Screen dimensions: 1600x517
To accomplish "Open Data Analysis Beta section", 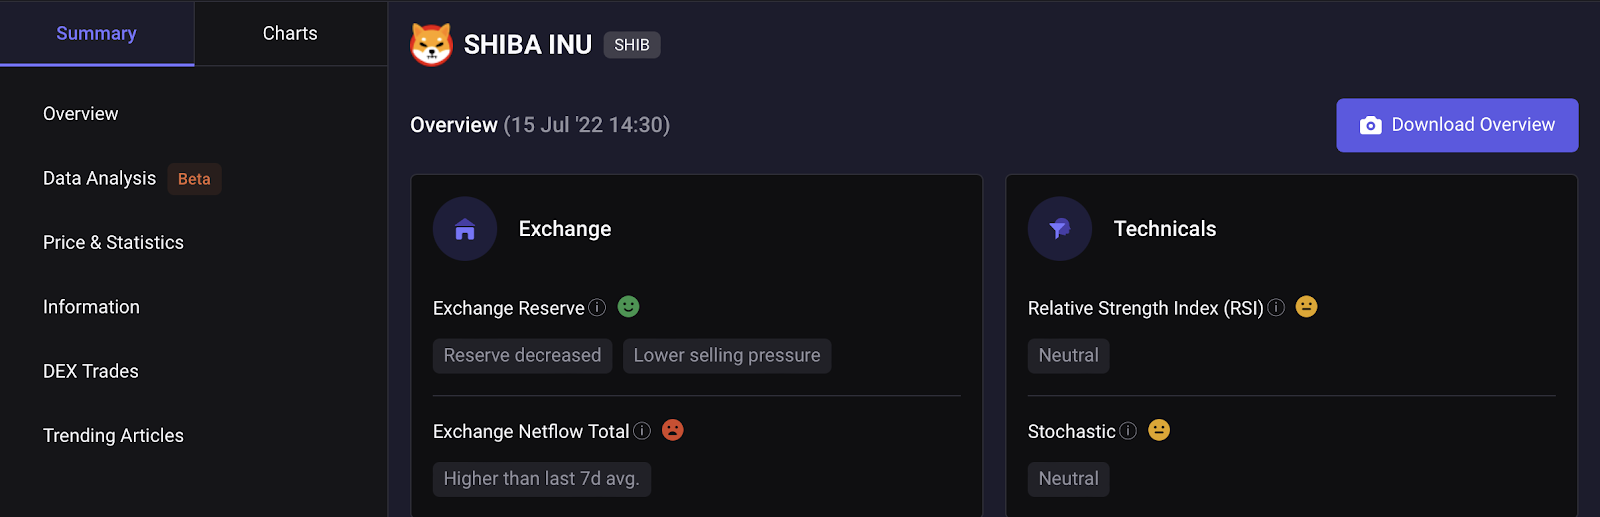I will coord(132,179).
